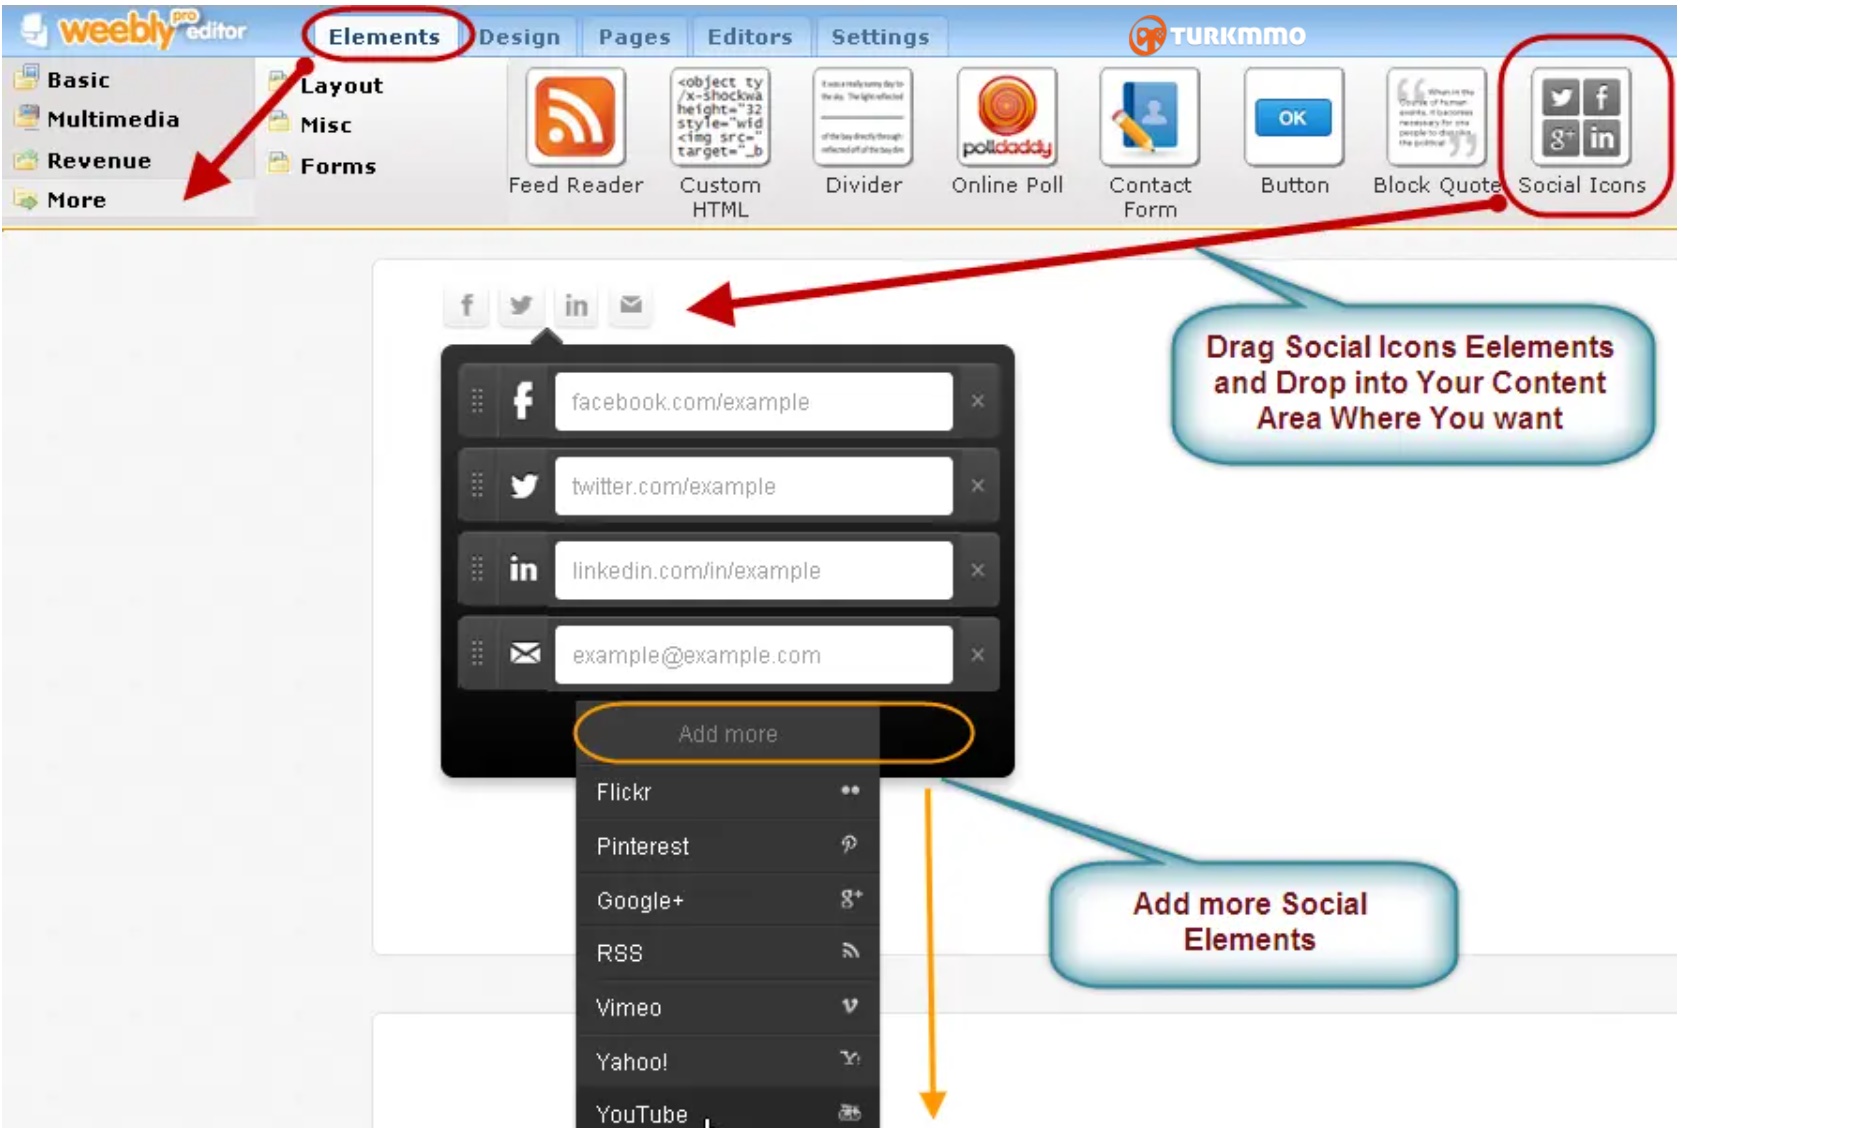Open the Multimedia elements category
Image resolution: width=1862 pixels, height=1128 pixels.
(97, 119)
